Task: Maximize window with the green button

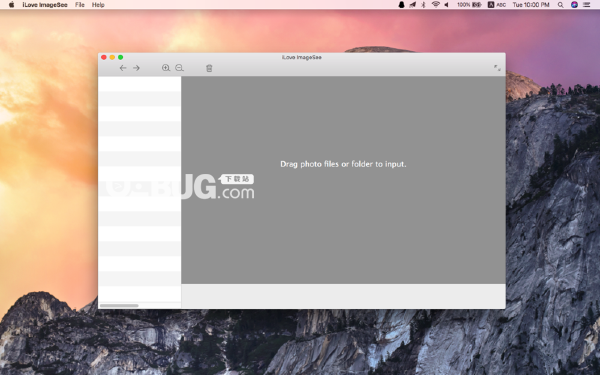Action: (x=121, y=57)
